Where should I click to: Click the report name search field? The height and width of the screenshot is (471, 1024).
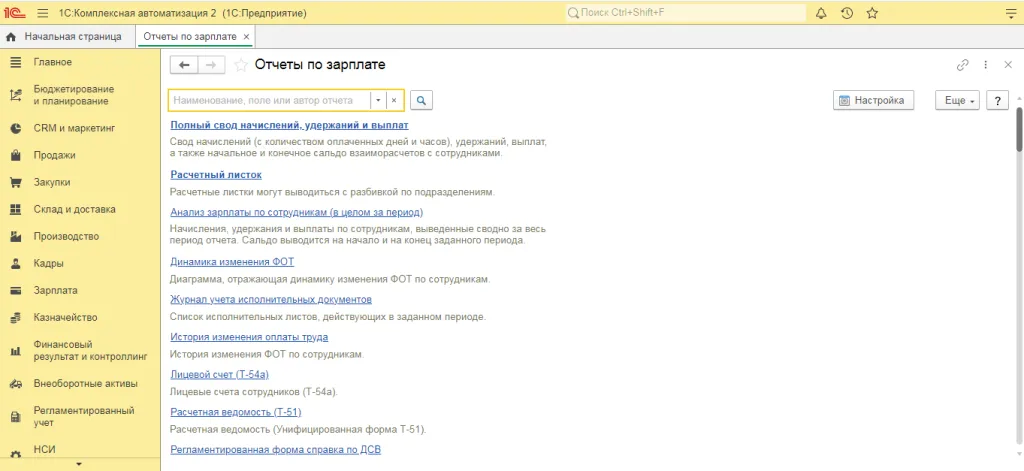click(270, 101)
